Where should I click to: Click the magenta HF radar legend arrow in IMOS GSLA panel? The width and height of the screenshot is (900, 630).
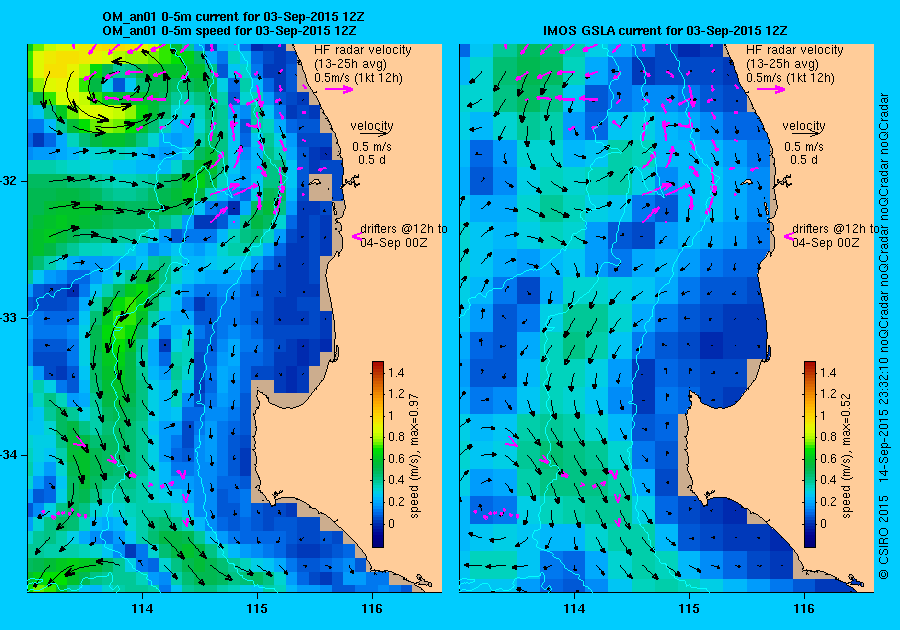click(771, 89)
